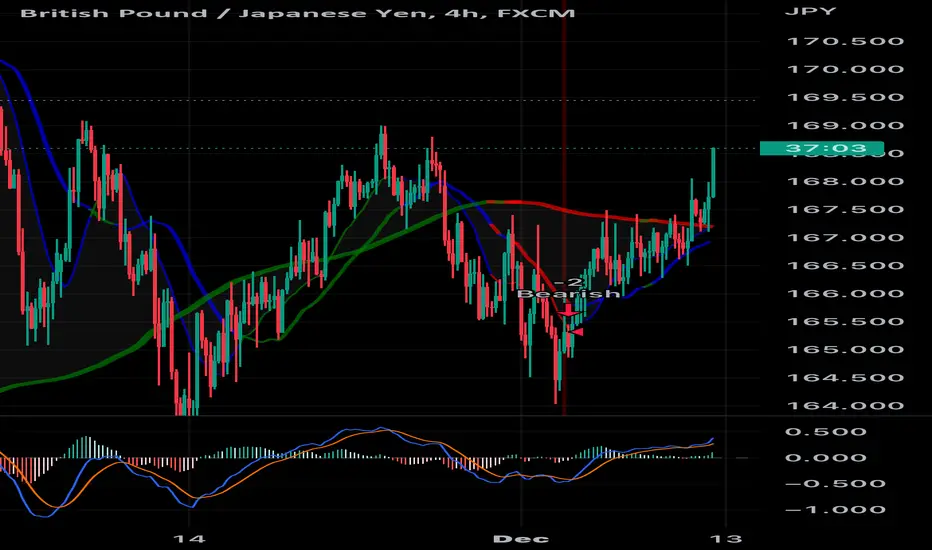This screenshot has width=932, height=550.
Task: Click the red down arrow bearish marker
Action: pyautogui.click(x=569, y=310)
